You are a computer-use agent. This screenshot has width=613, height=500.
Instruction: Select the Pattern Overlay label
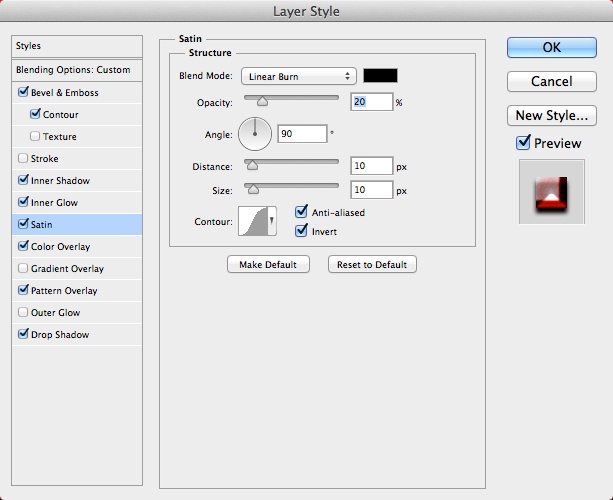[x=64, y=290]
